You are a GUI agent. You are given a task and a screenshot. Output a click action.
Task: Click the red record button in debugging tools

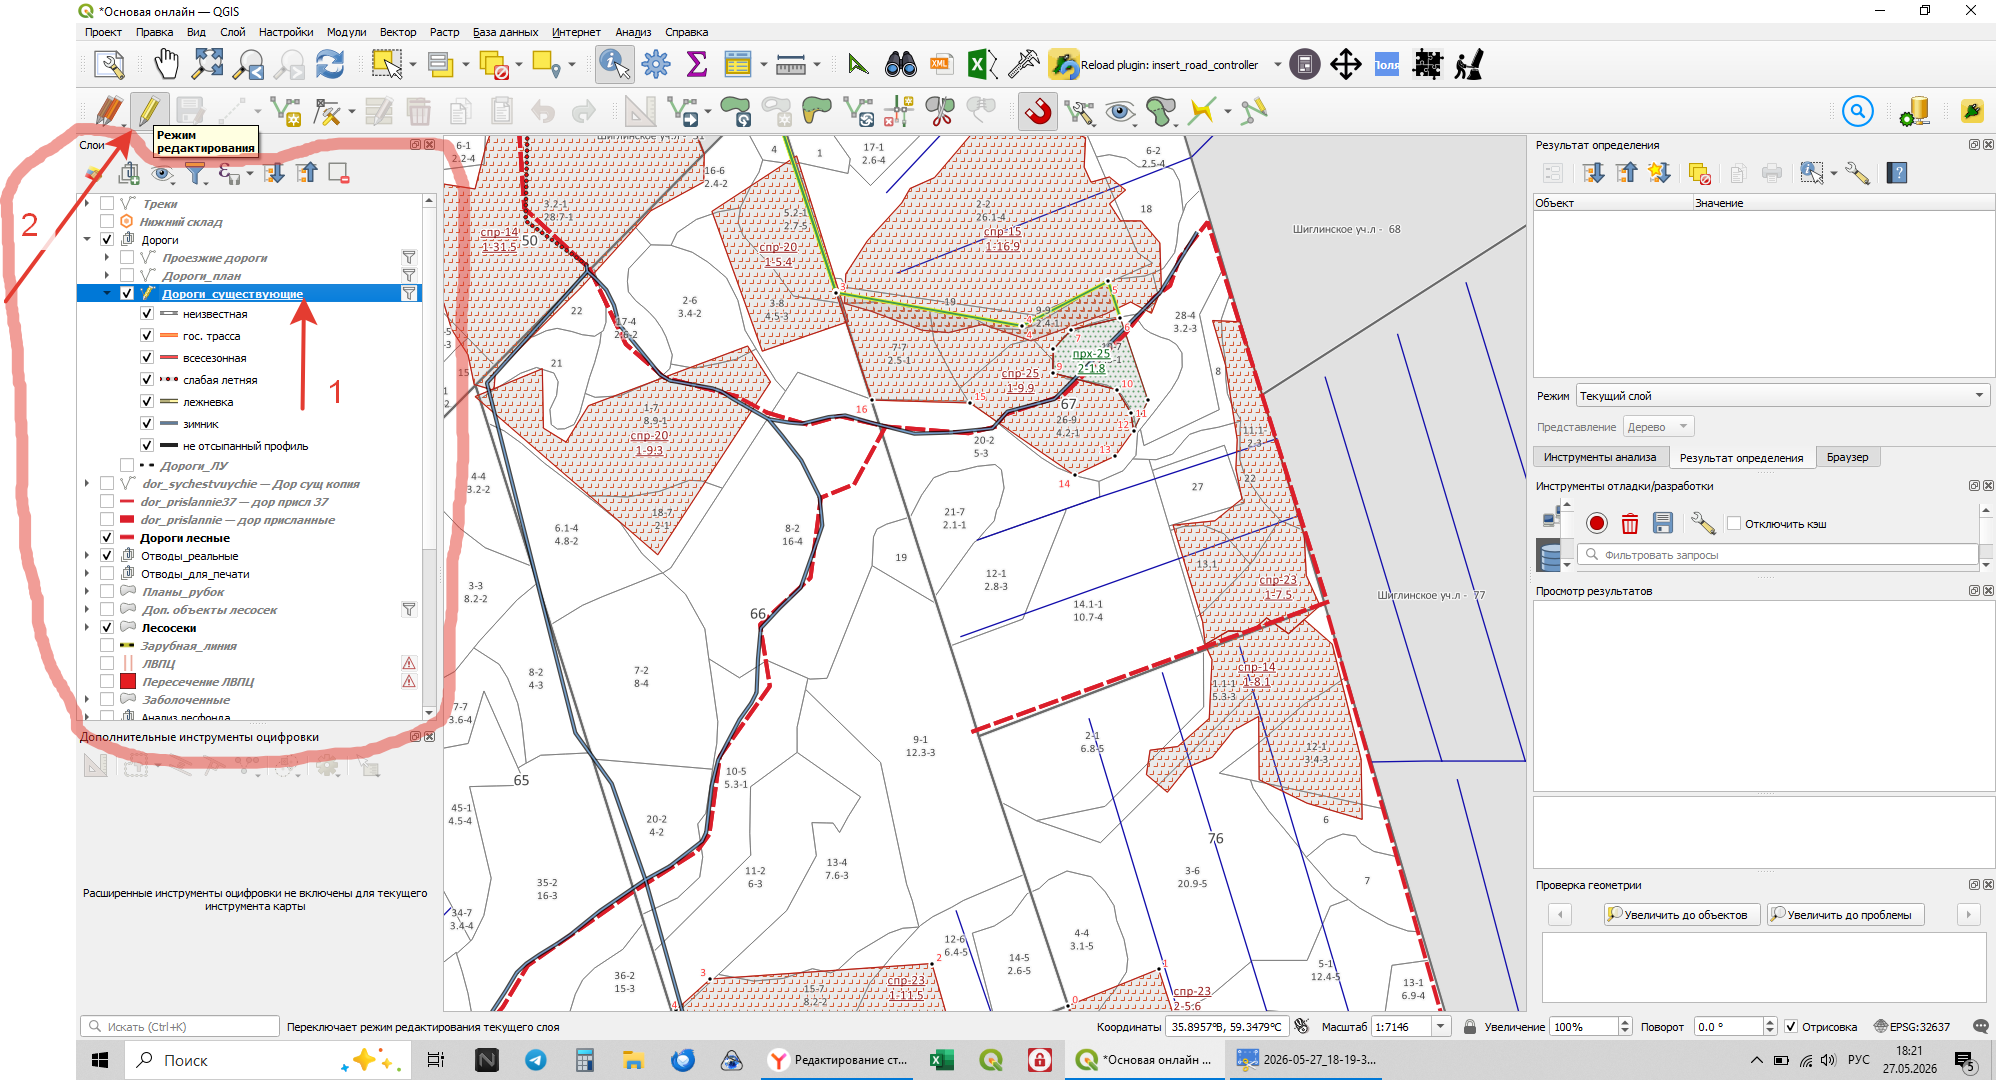[x=1596, y=523]
